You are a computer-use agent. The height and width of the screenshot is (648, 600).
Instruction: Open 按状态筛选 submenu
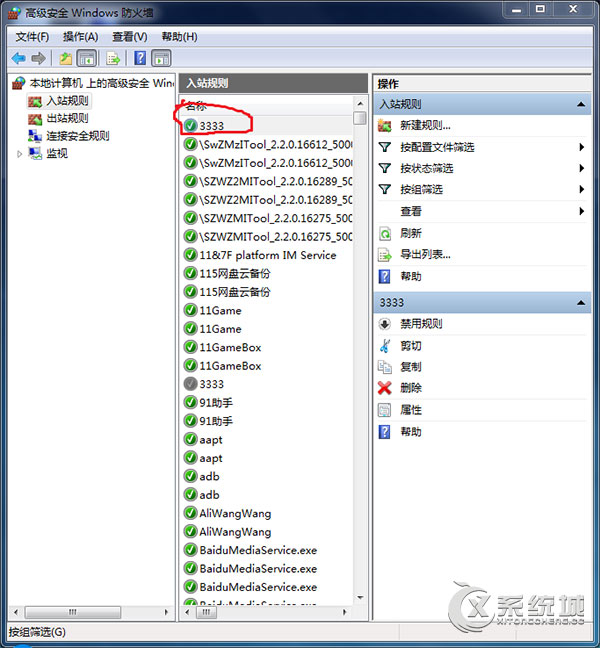(x=426, y=168)
